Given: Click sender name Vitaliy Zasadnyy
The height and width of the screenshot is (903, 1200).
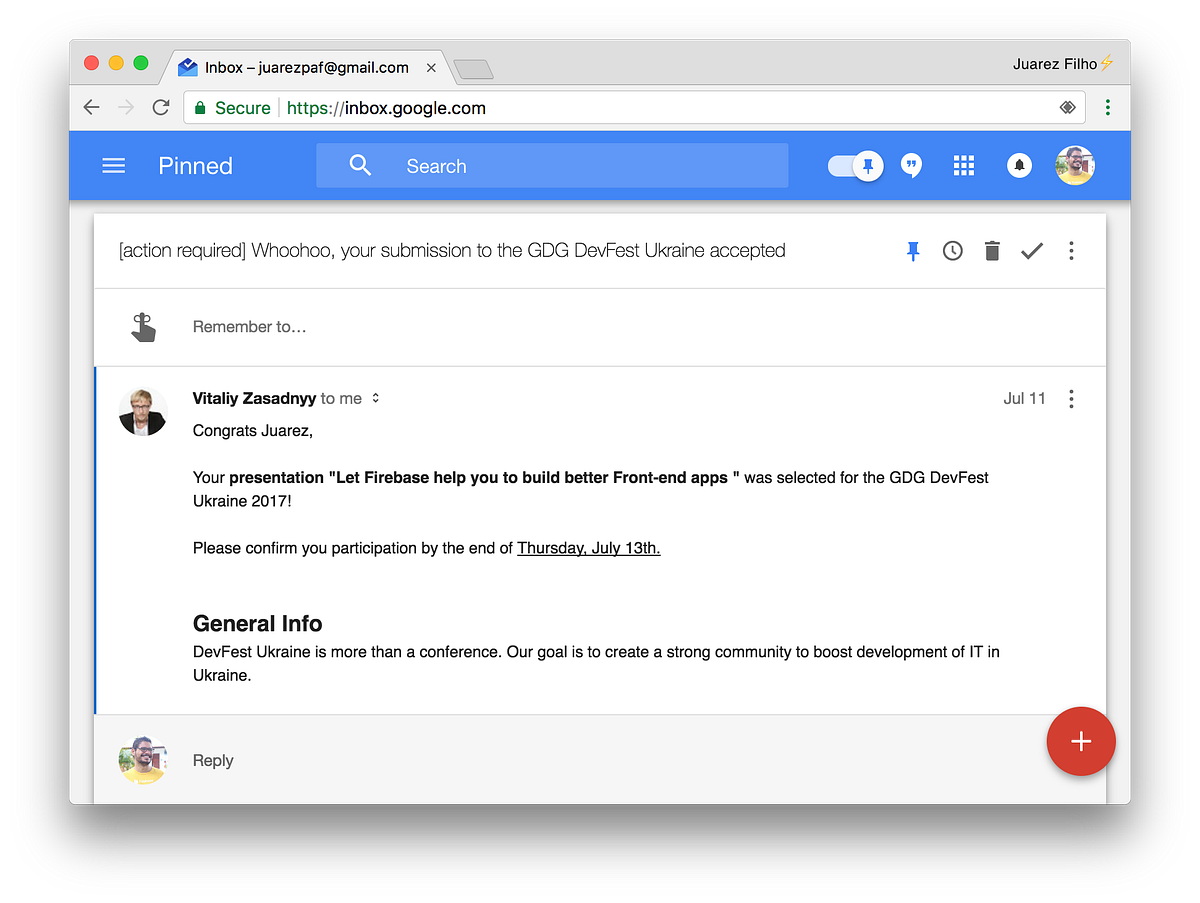Looking at the screenshot, I should tap(255, 398).
